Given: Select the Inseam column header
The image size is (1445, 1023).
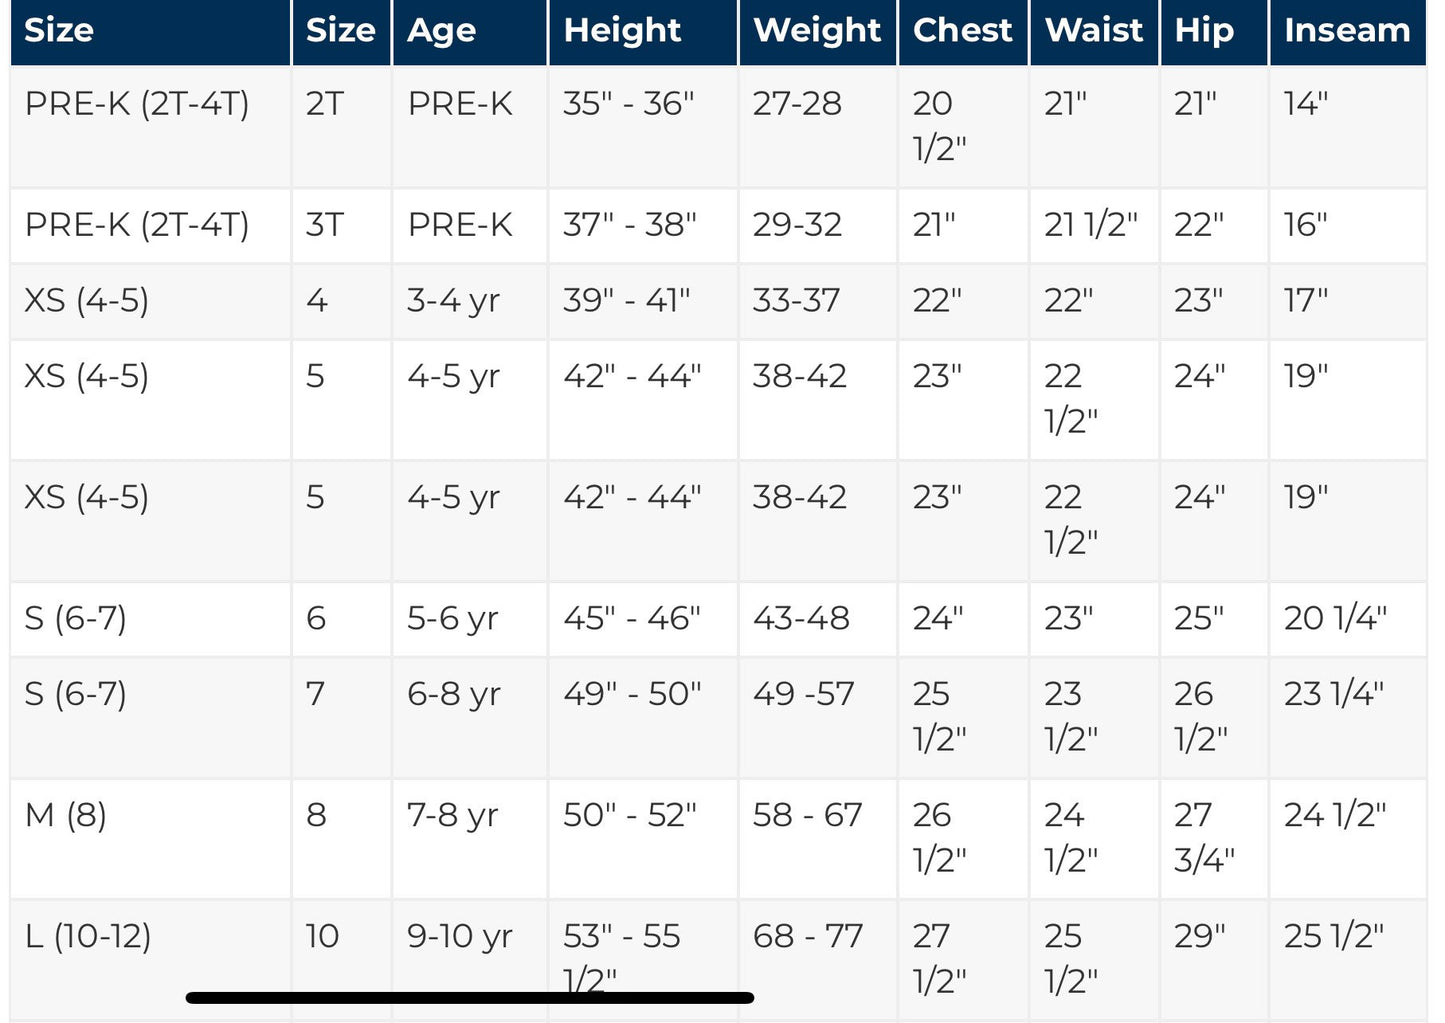Looking at the screenshot, I should coord(1346,31).
